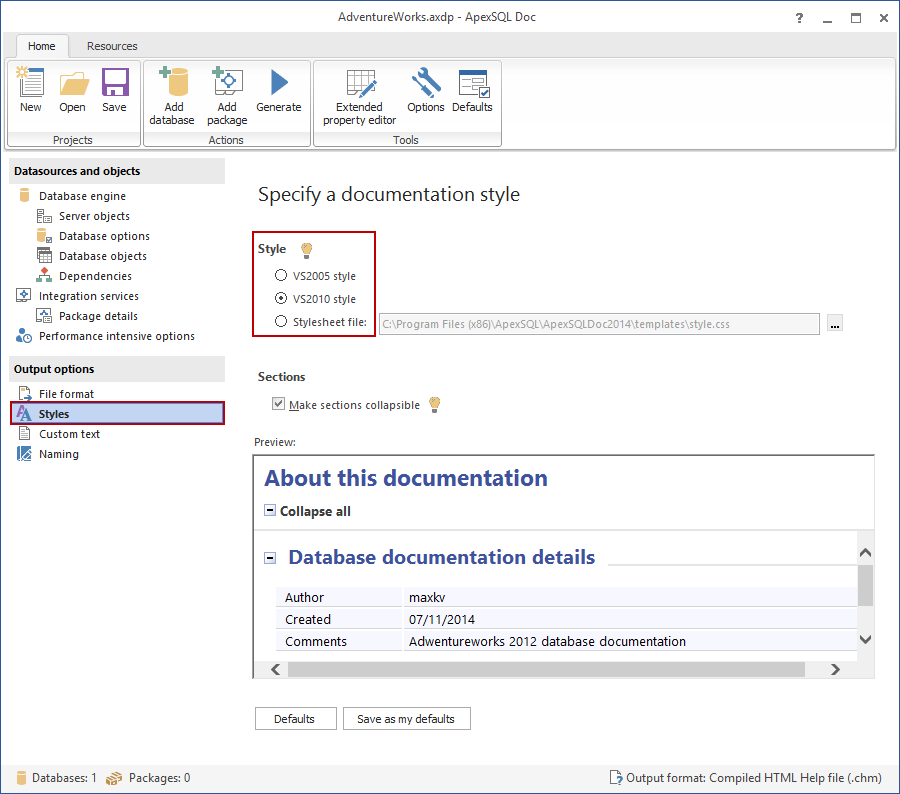The height and width of the screenshot is (794, 900).
Task: Click the 'maxkv' author value
Action: (x=427, y=597)
